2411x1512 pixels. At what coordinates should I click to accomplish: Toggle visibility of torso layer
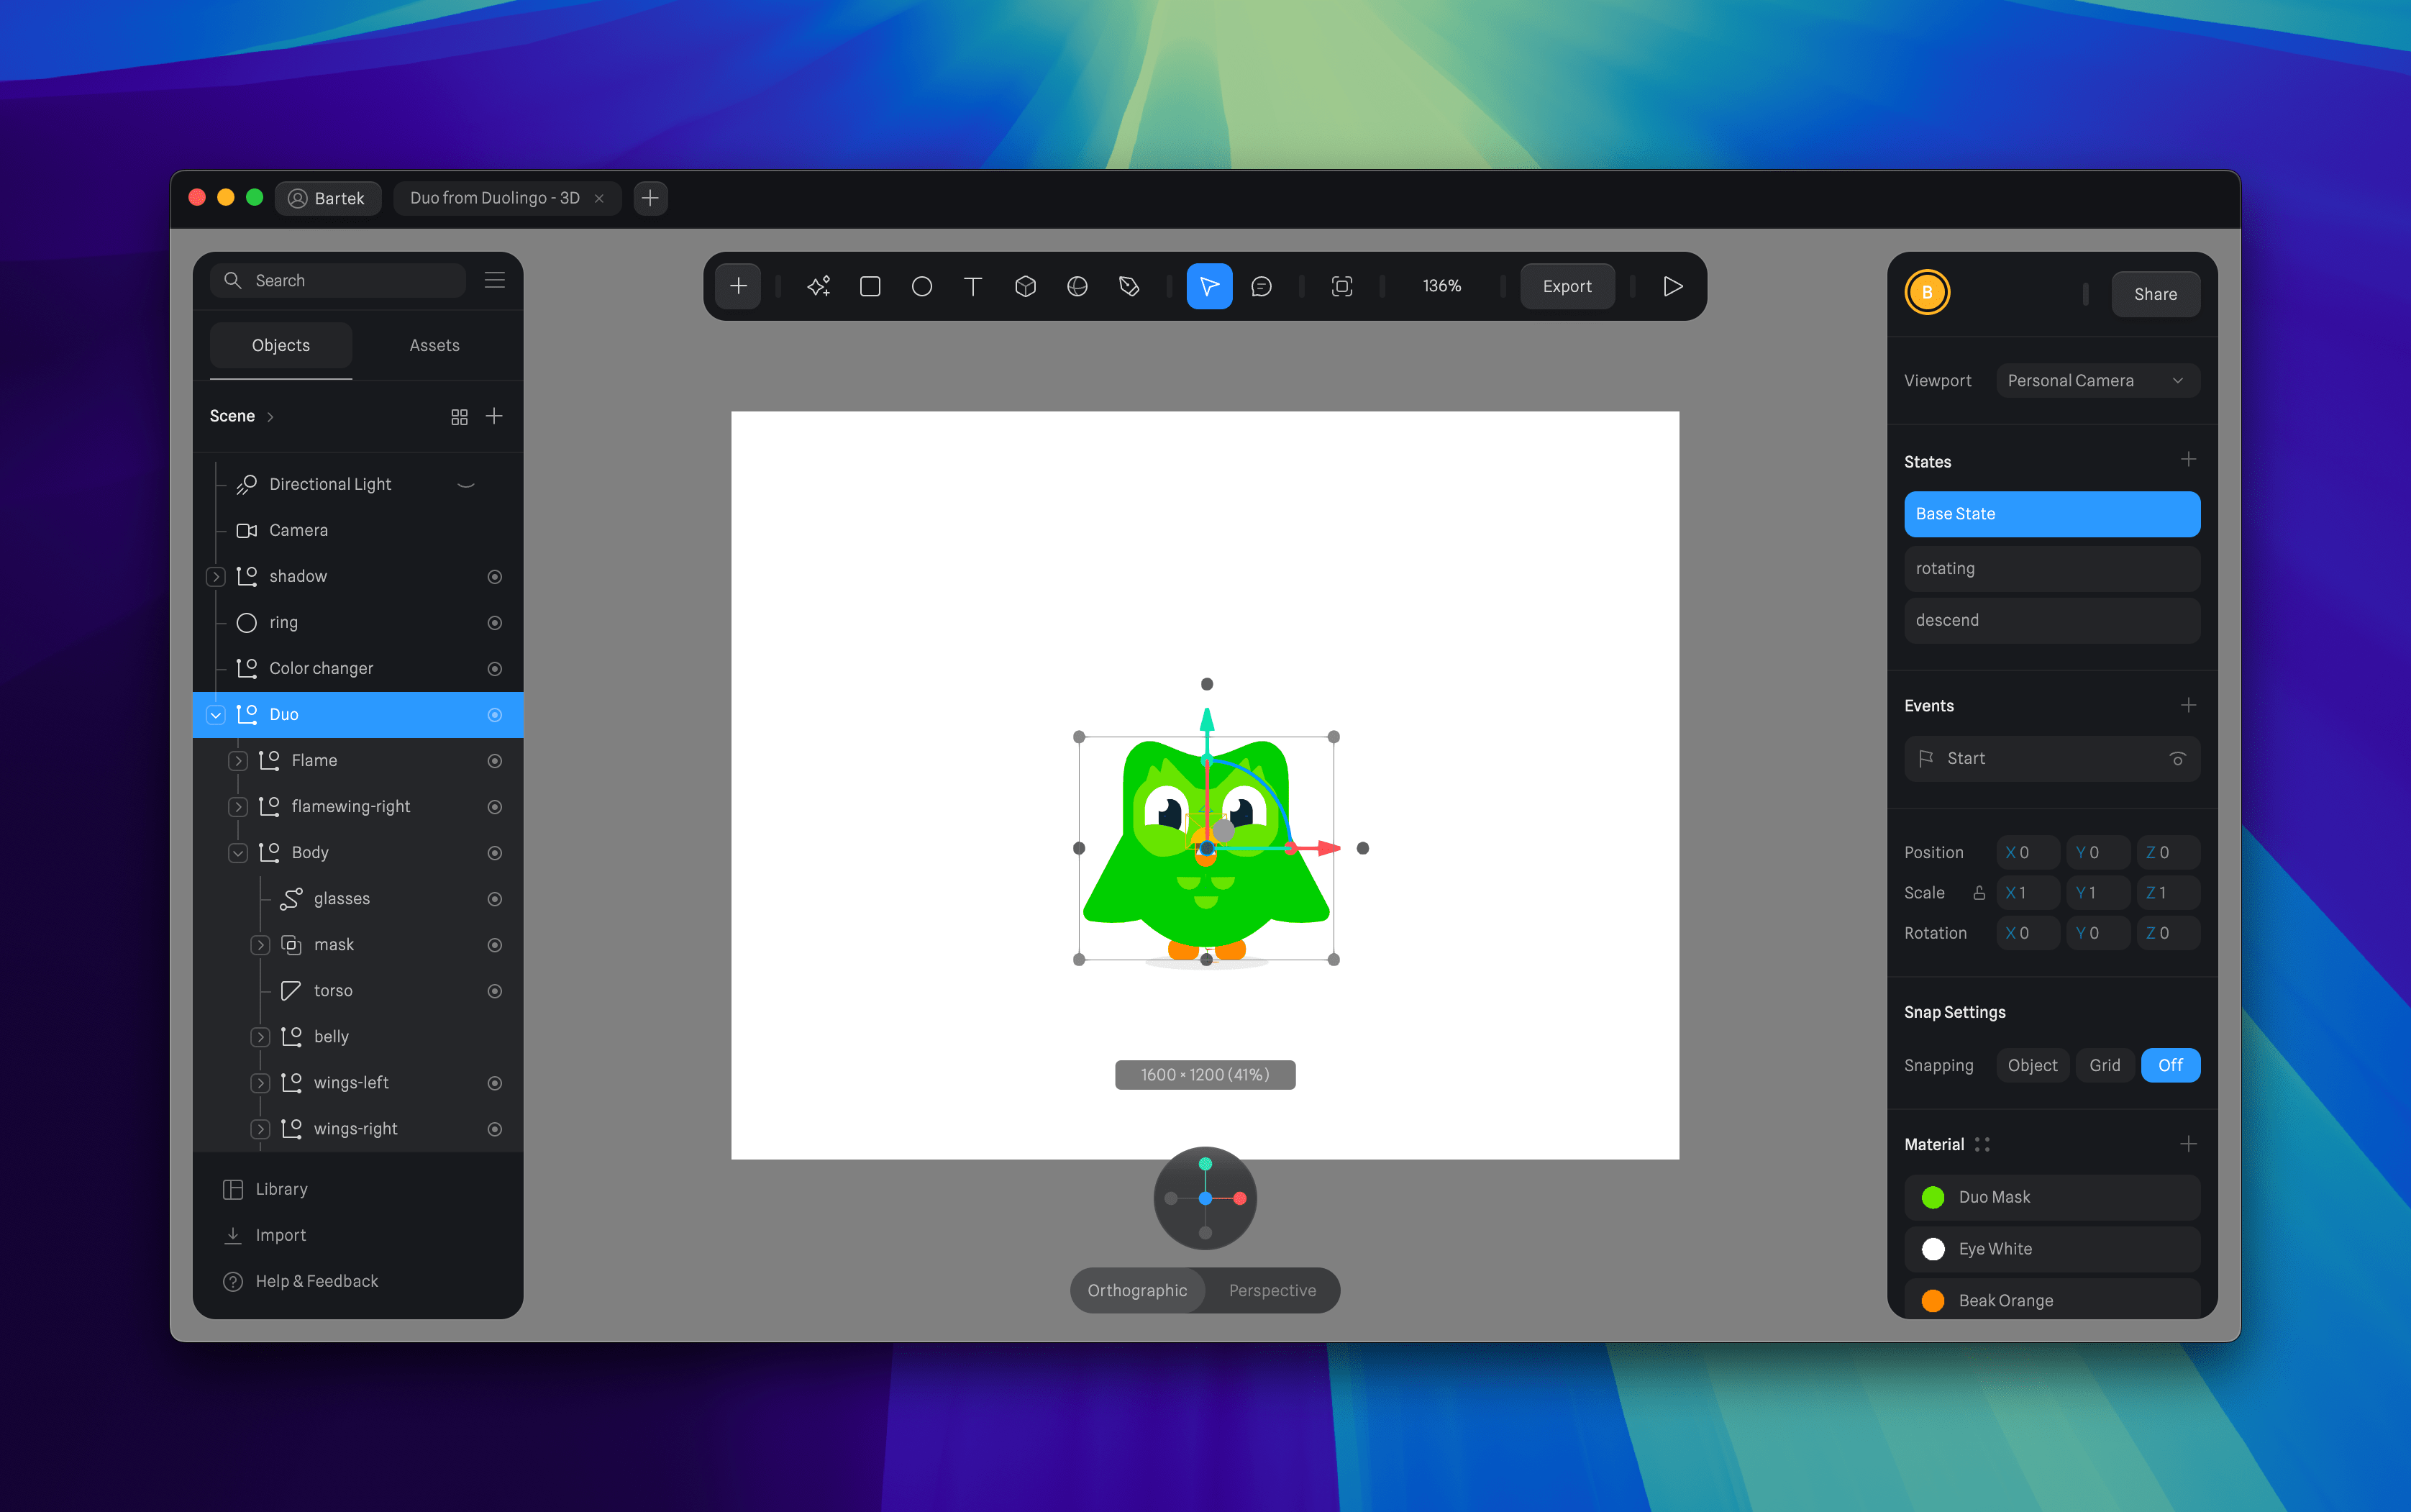pos(494,991)
